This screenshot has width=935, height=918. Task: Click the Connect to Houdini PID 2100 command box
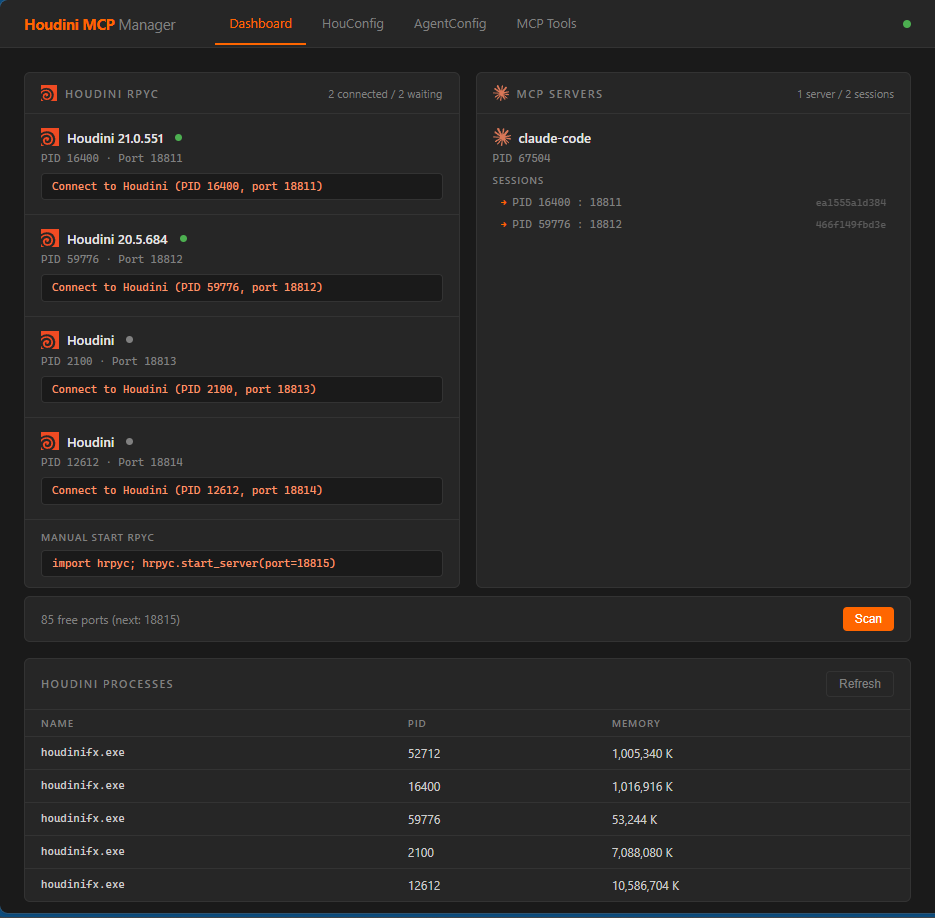(242, 389)
